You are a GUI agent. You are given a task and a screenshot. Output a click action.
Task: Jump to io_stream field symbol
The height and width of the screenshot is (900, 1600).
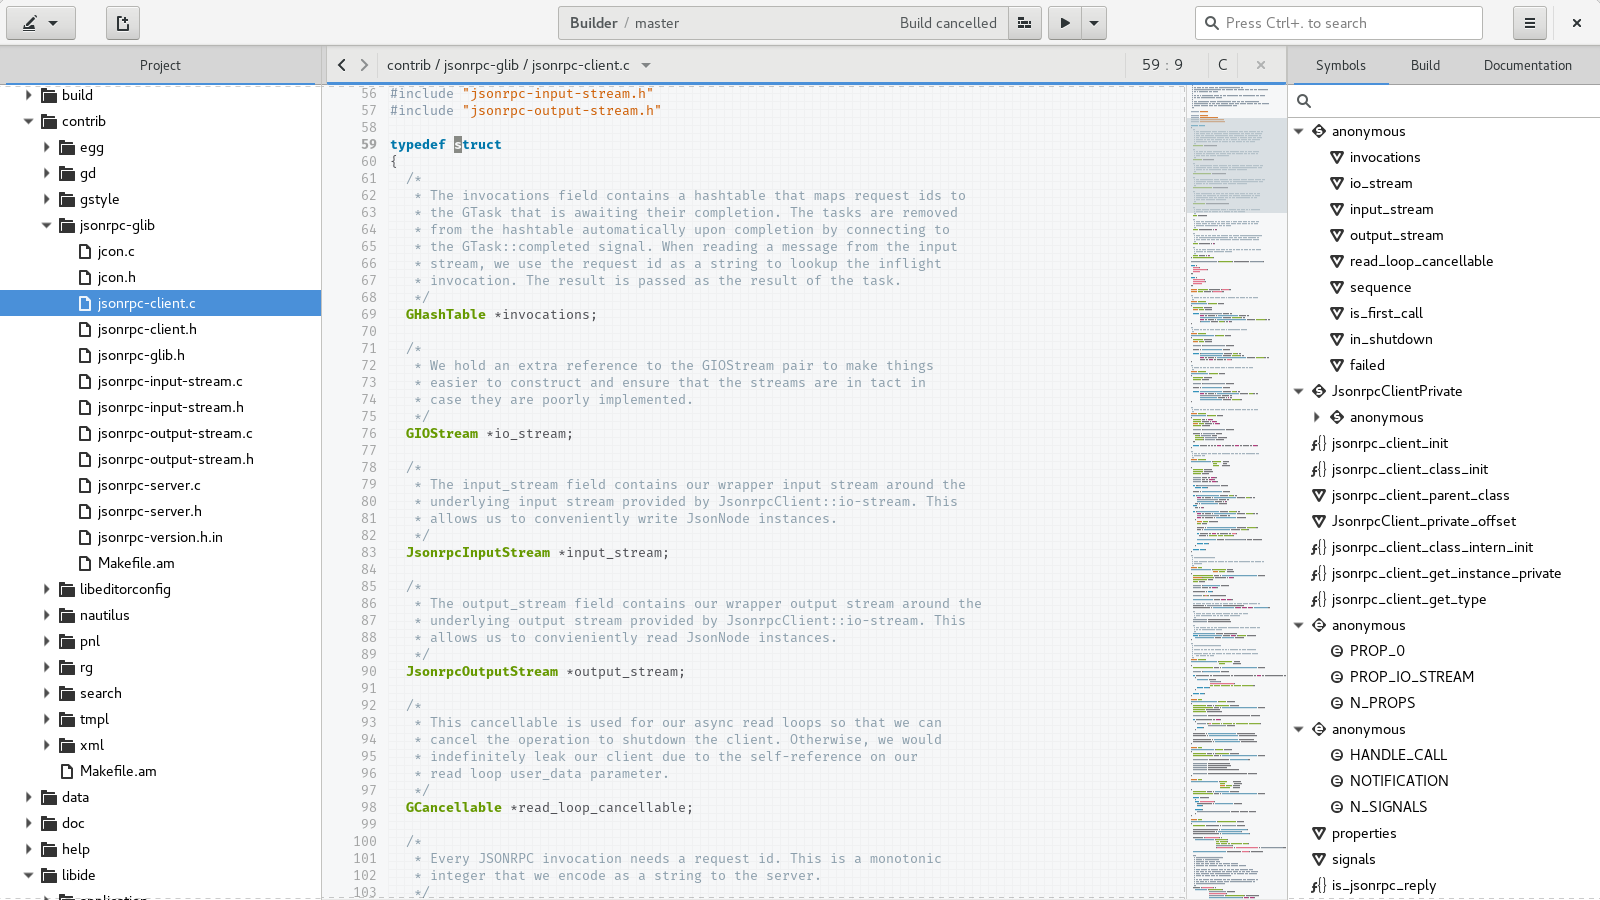pyautogui.click(x=1380, y=183)
